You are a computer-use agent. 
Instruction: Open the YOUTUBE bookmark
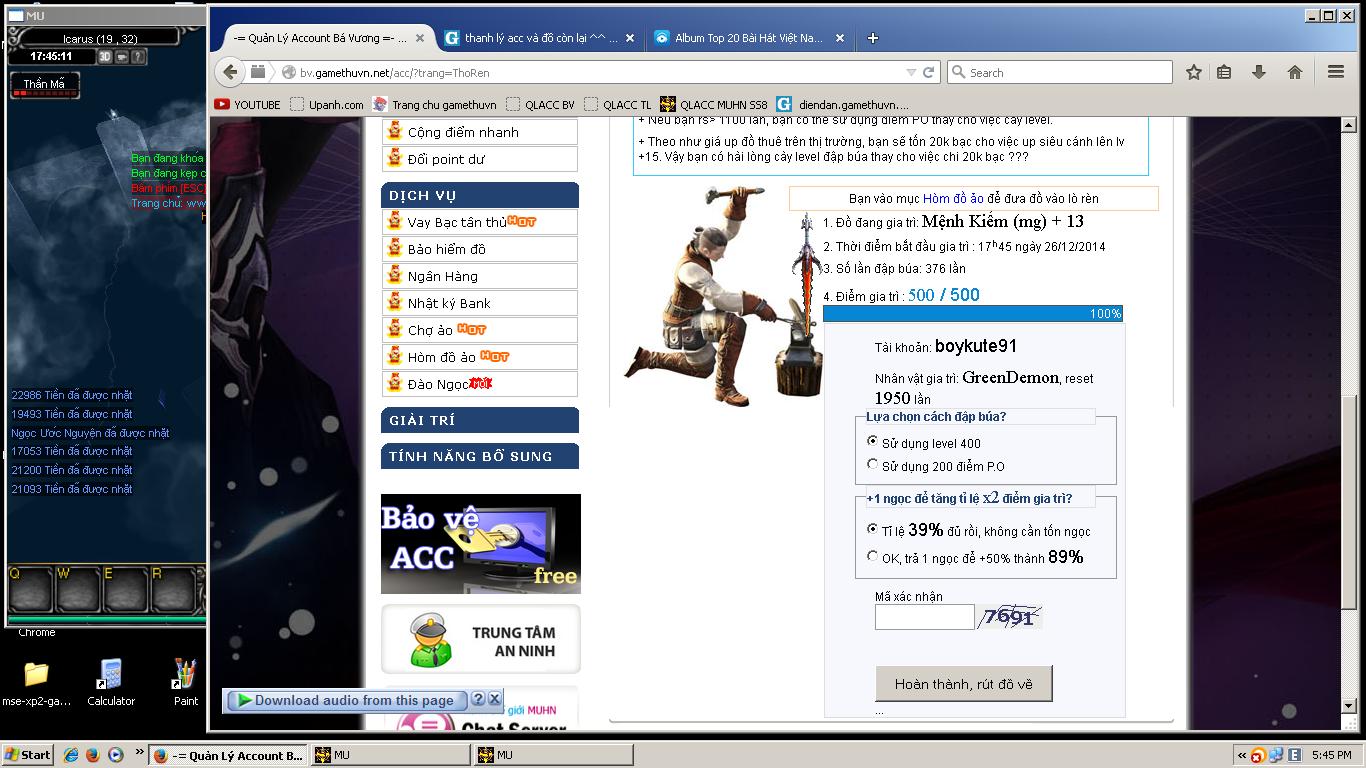[x=247, y=104]
